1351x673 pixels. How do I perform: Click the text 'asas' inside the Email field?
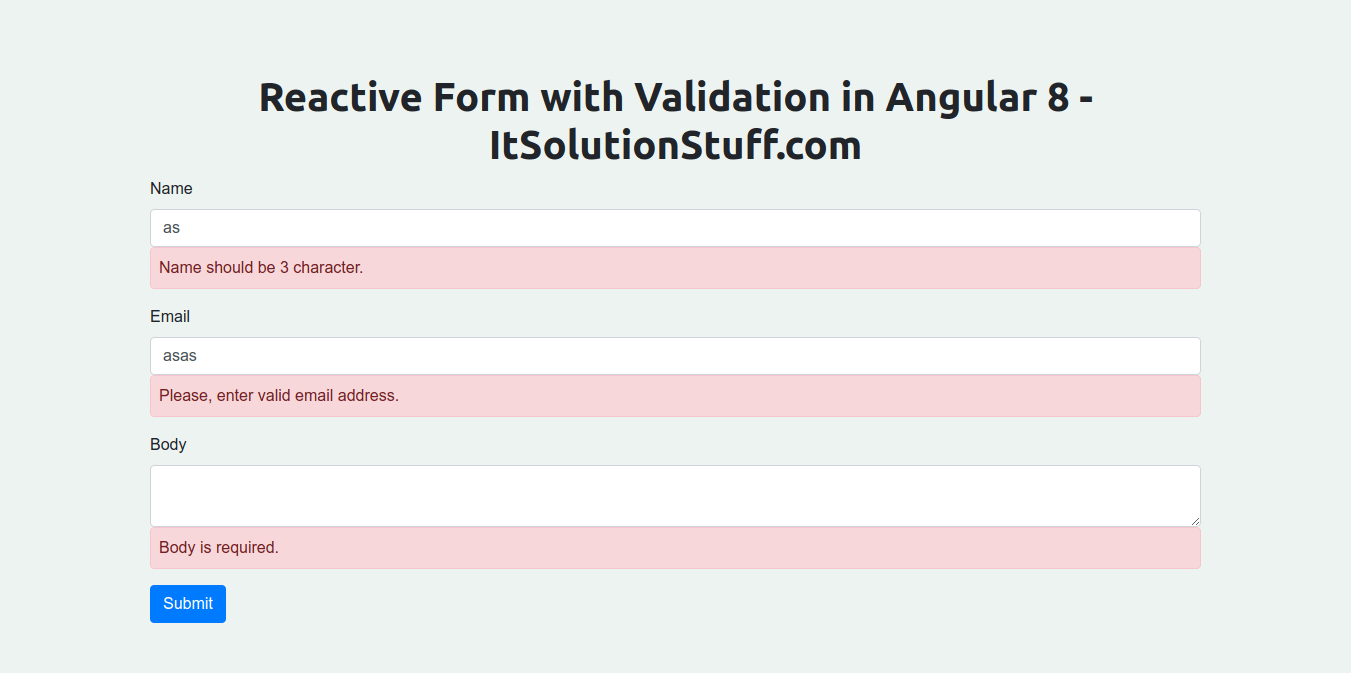pyautogui.click(x=180, y=355)
